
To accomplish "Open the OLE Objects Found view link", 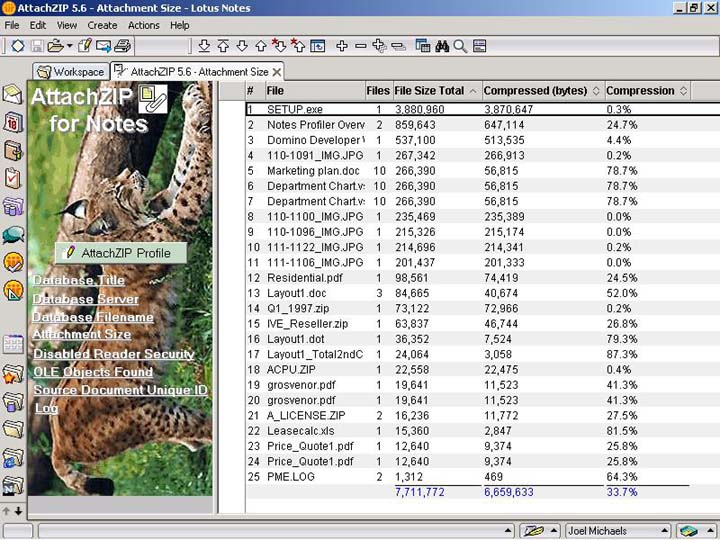I will pos(93,372).
